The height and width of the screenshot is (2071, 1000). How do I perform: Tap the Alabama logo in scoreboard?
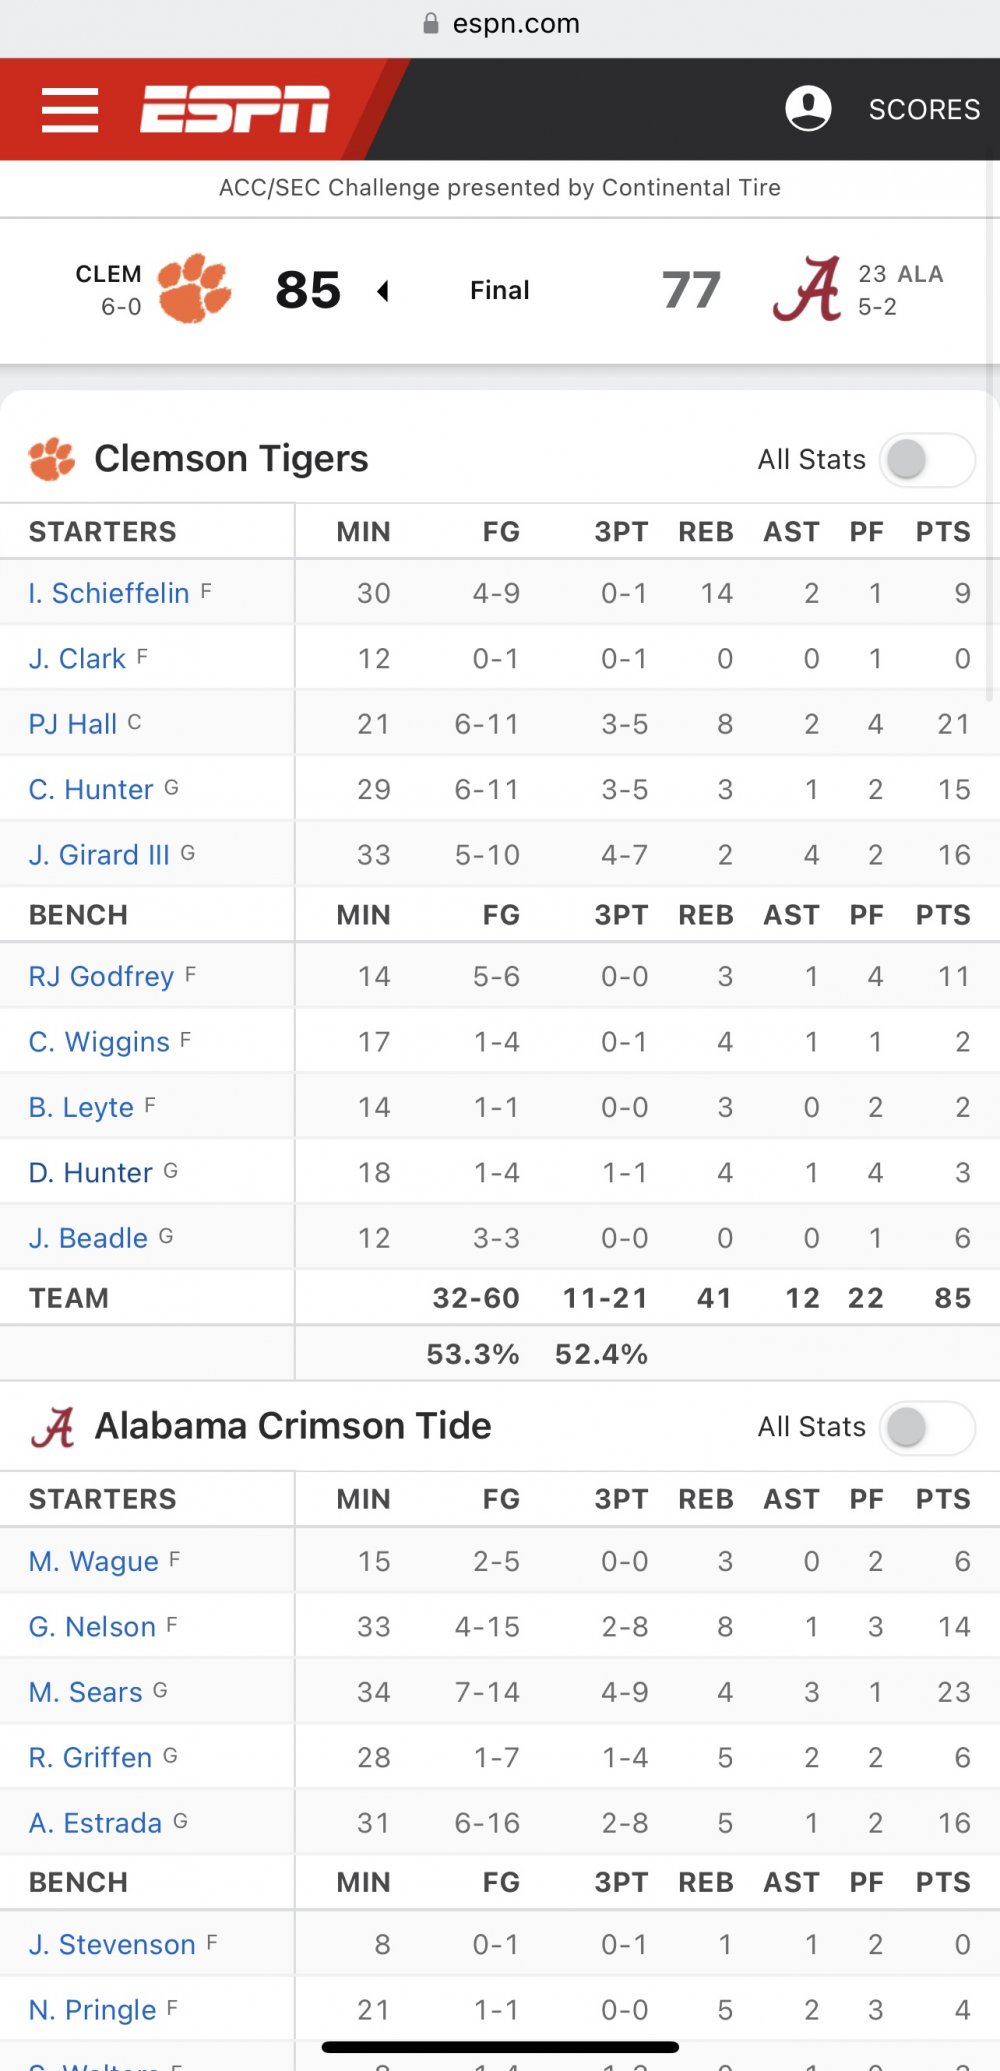tap(807, 289)
